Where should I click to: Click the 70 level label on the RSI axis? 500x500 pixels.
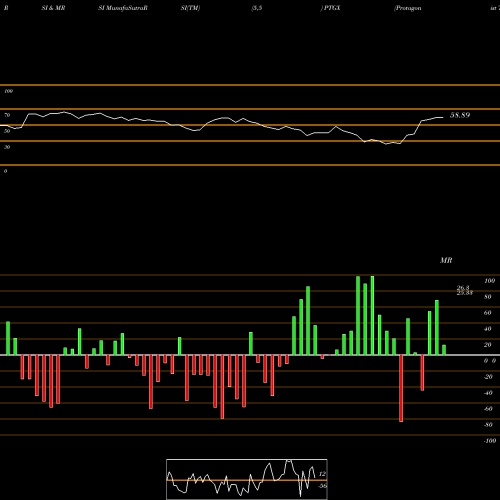pos(7,115)
